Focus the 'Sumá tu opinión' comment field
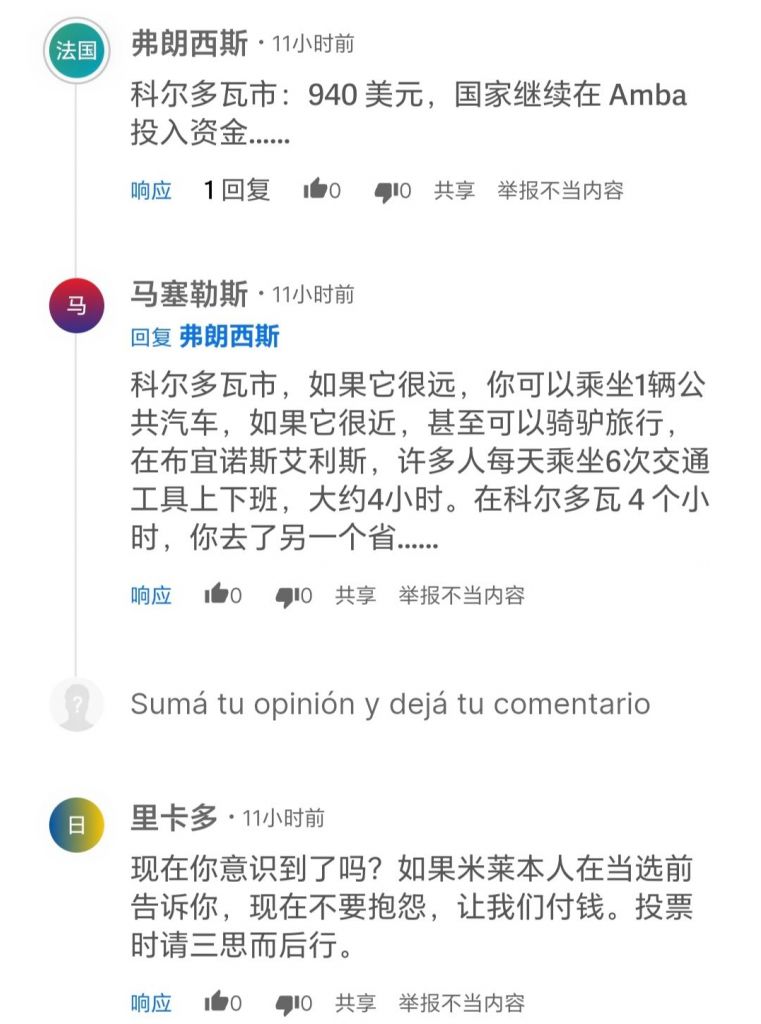This screenshot has height=1024, width=761. (390, 704)
